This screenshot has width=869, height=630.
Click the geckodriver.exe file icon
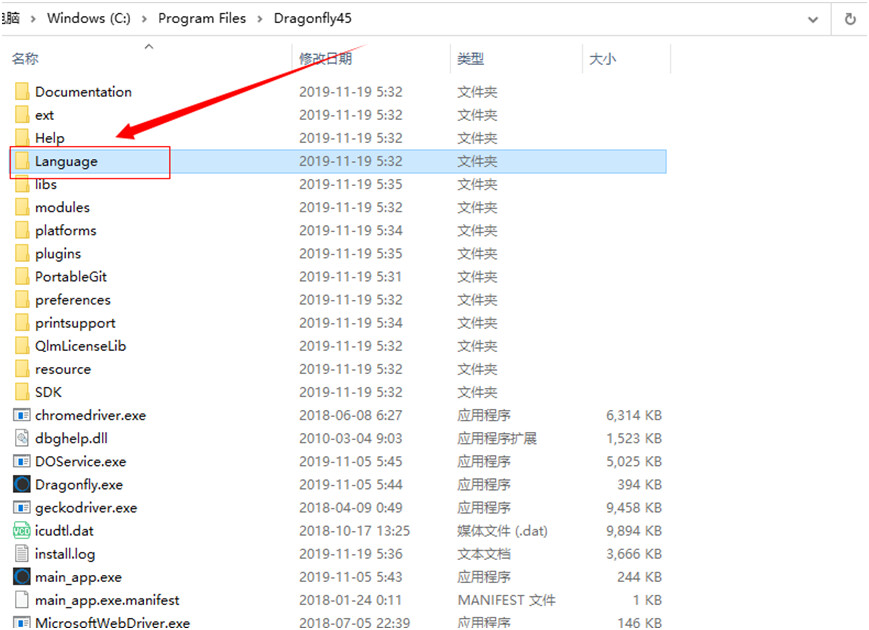[x=22, y=508]
